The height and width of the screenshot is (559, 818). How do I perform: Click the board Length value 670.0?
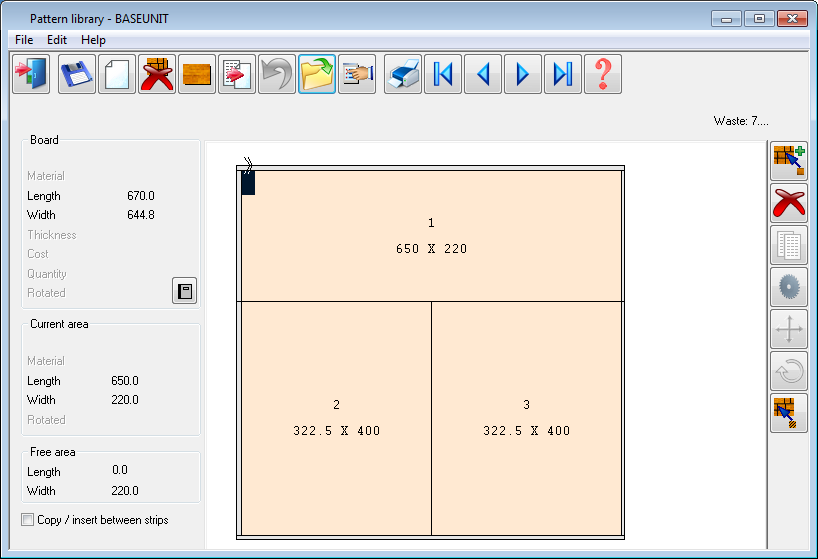tap(141, 196)
